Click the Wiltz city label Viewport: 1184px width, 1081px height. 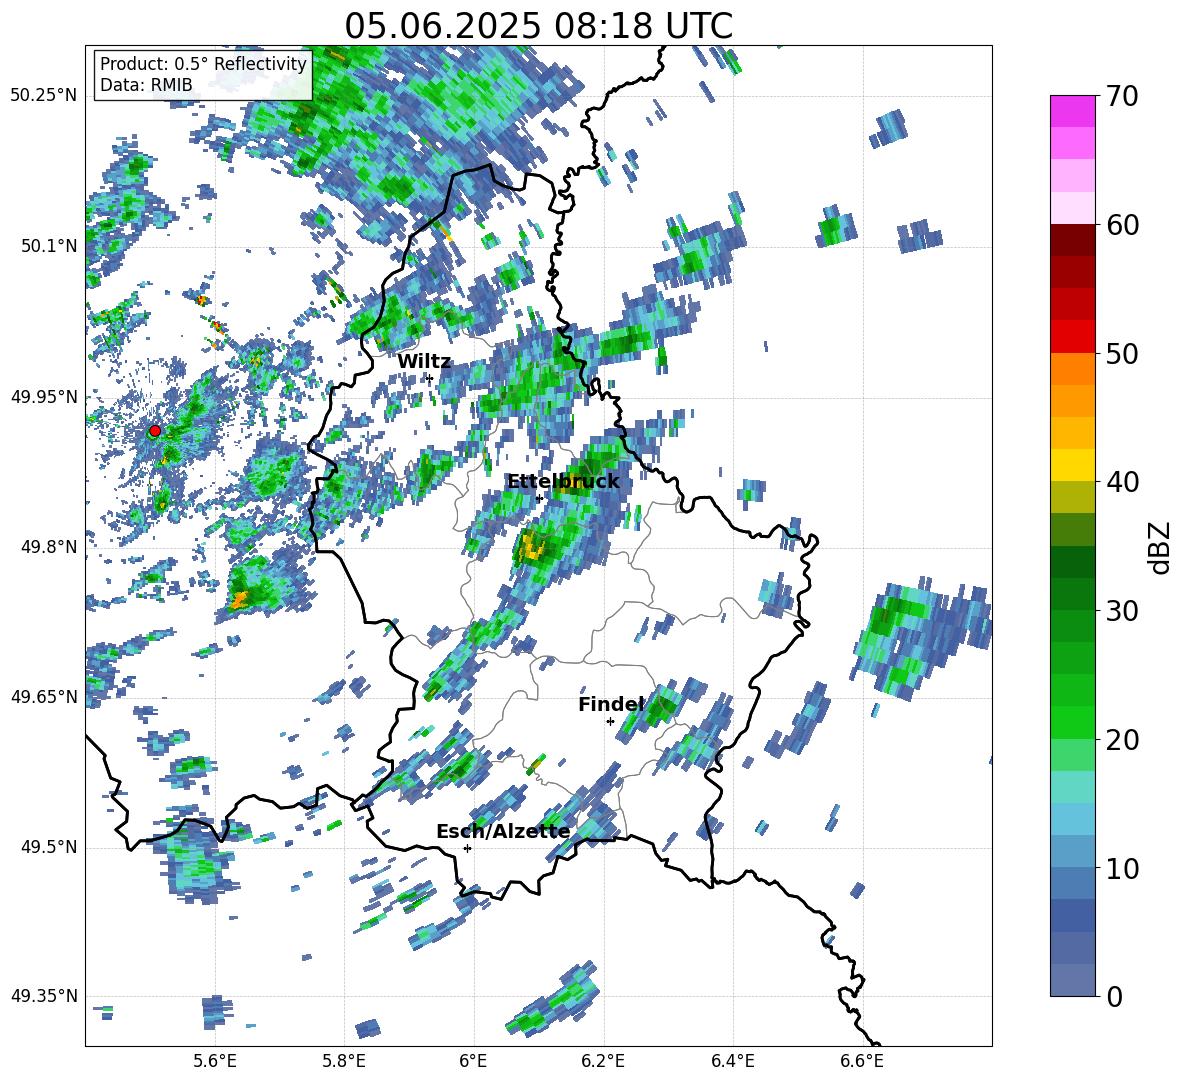(424, 361)
